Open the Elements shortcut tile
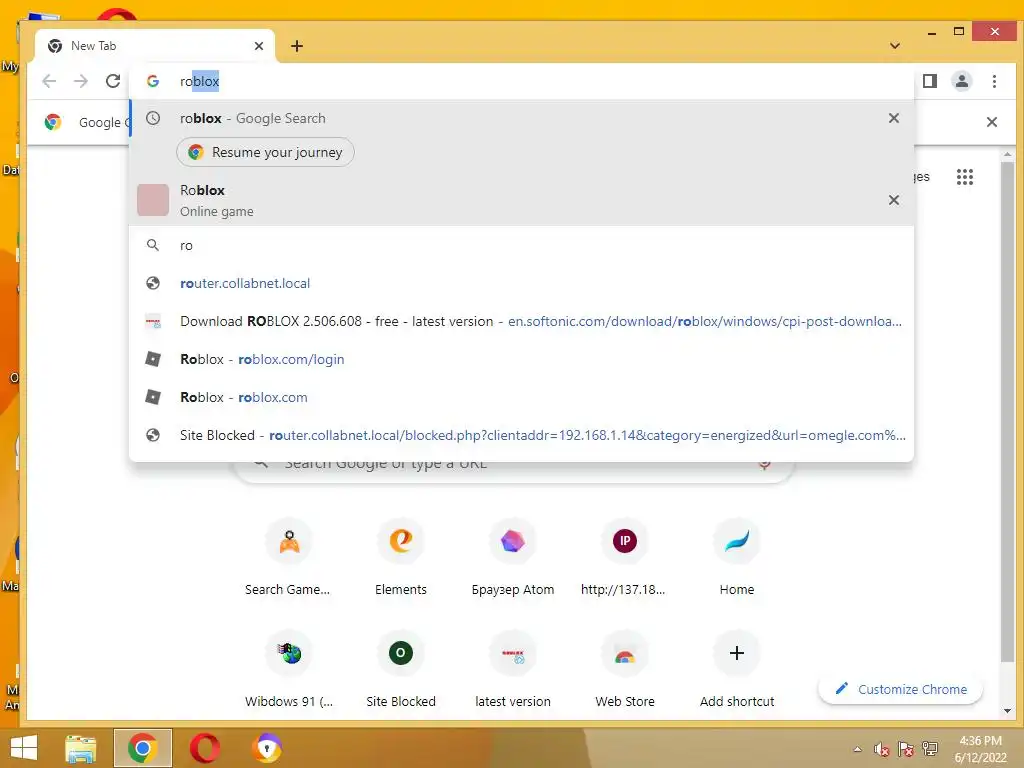The height and width of the screenshot is (768, 1024). coord(400,557)
